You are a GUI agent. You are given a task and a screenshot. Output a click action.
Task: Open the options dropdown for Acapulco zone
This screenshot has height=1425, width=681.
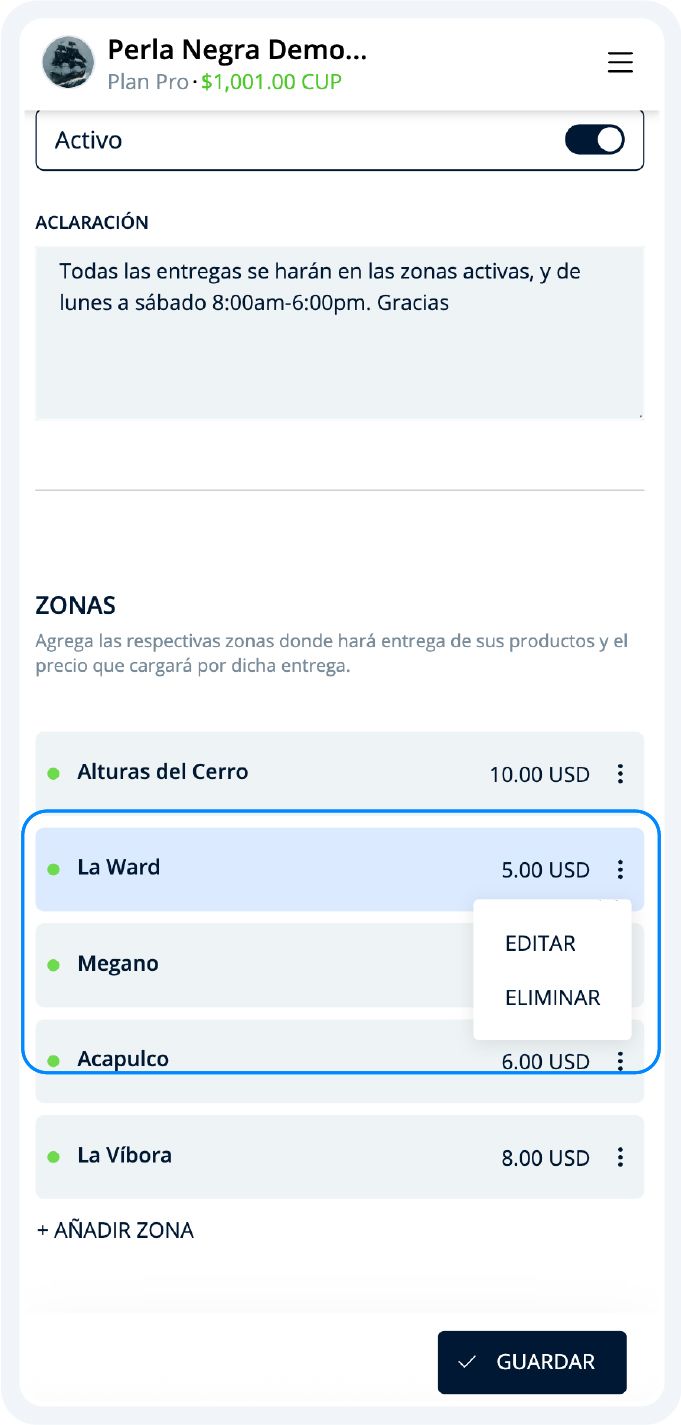(620, 1061)
